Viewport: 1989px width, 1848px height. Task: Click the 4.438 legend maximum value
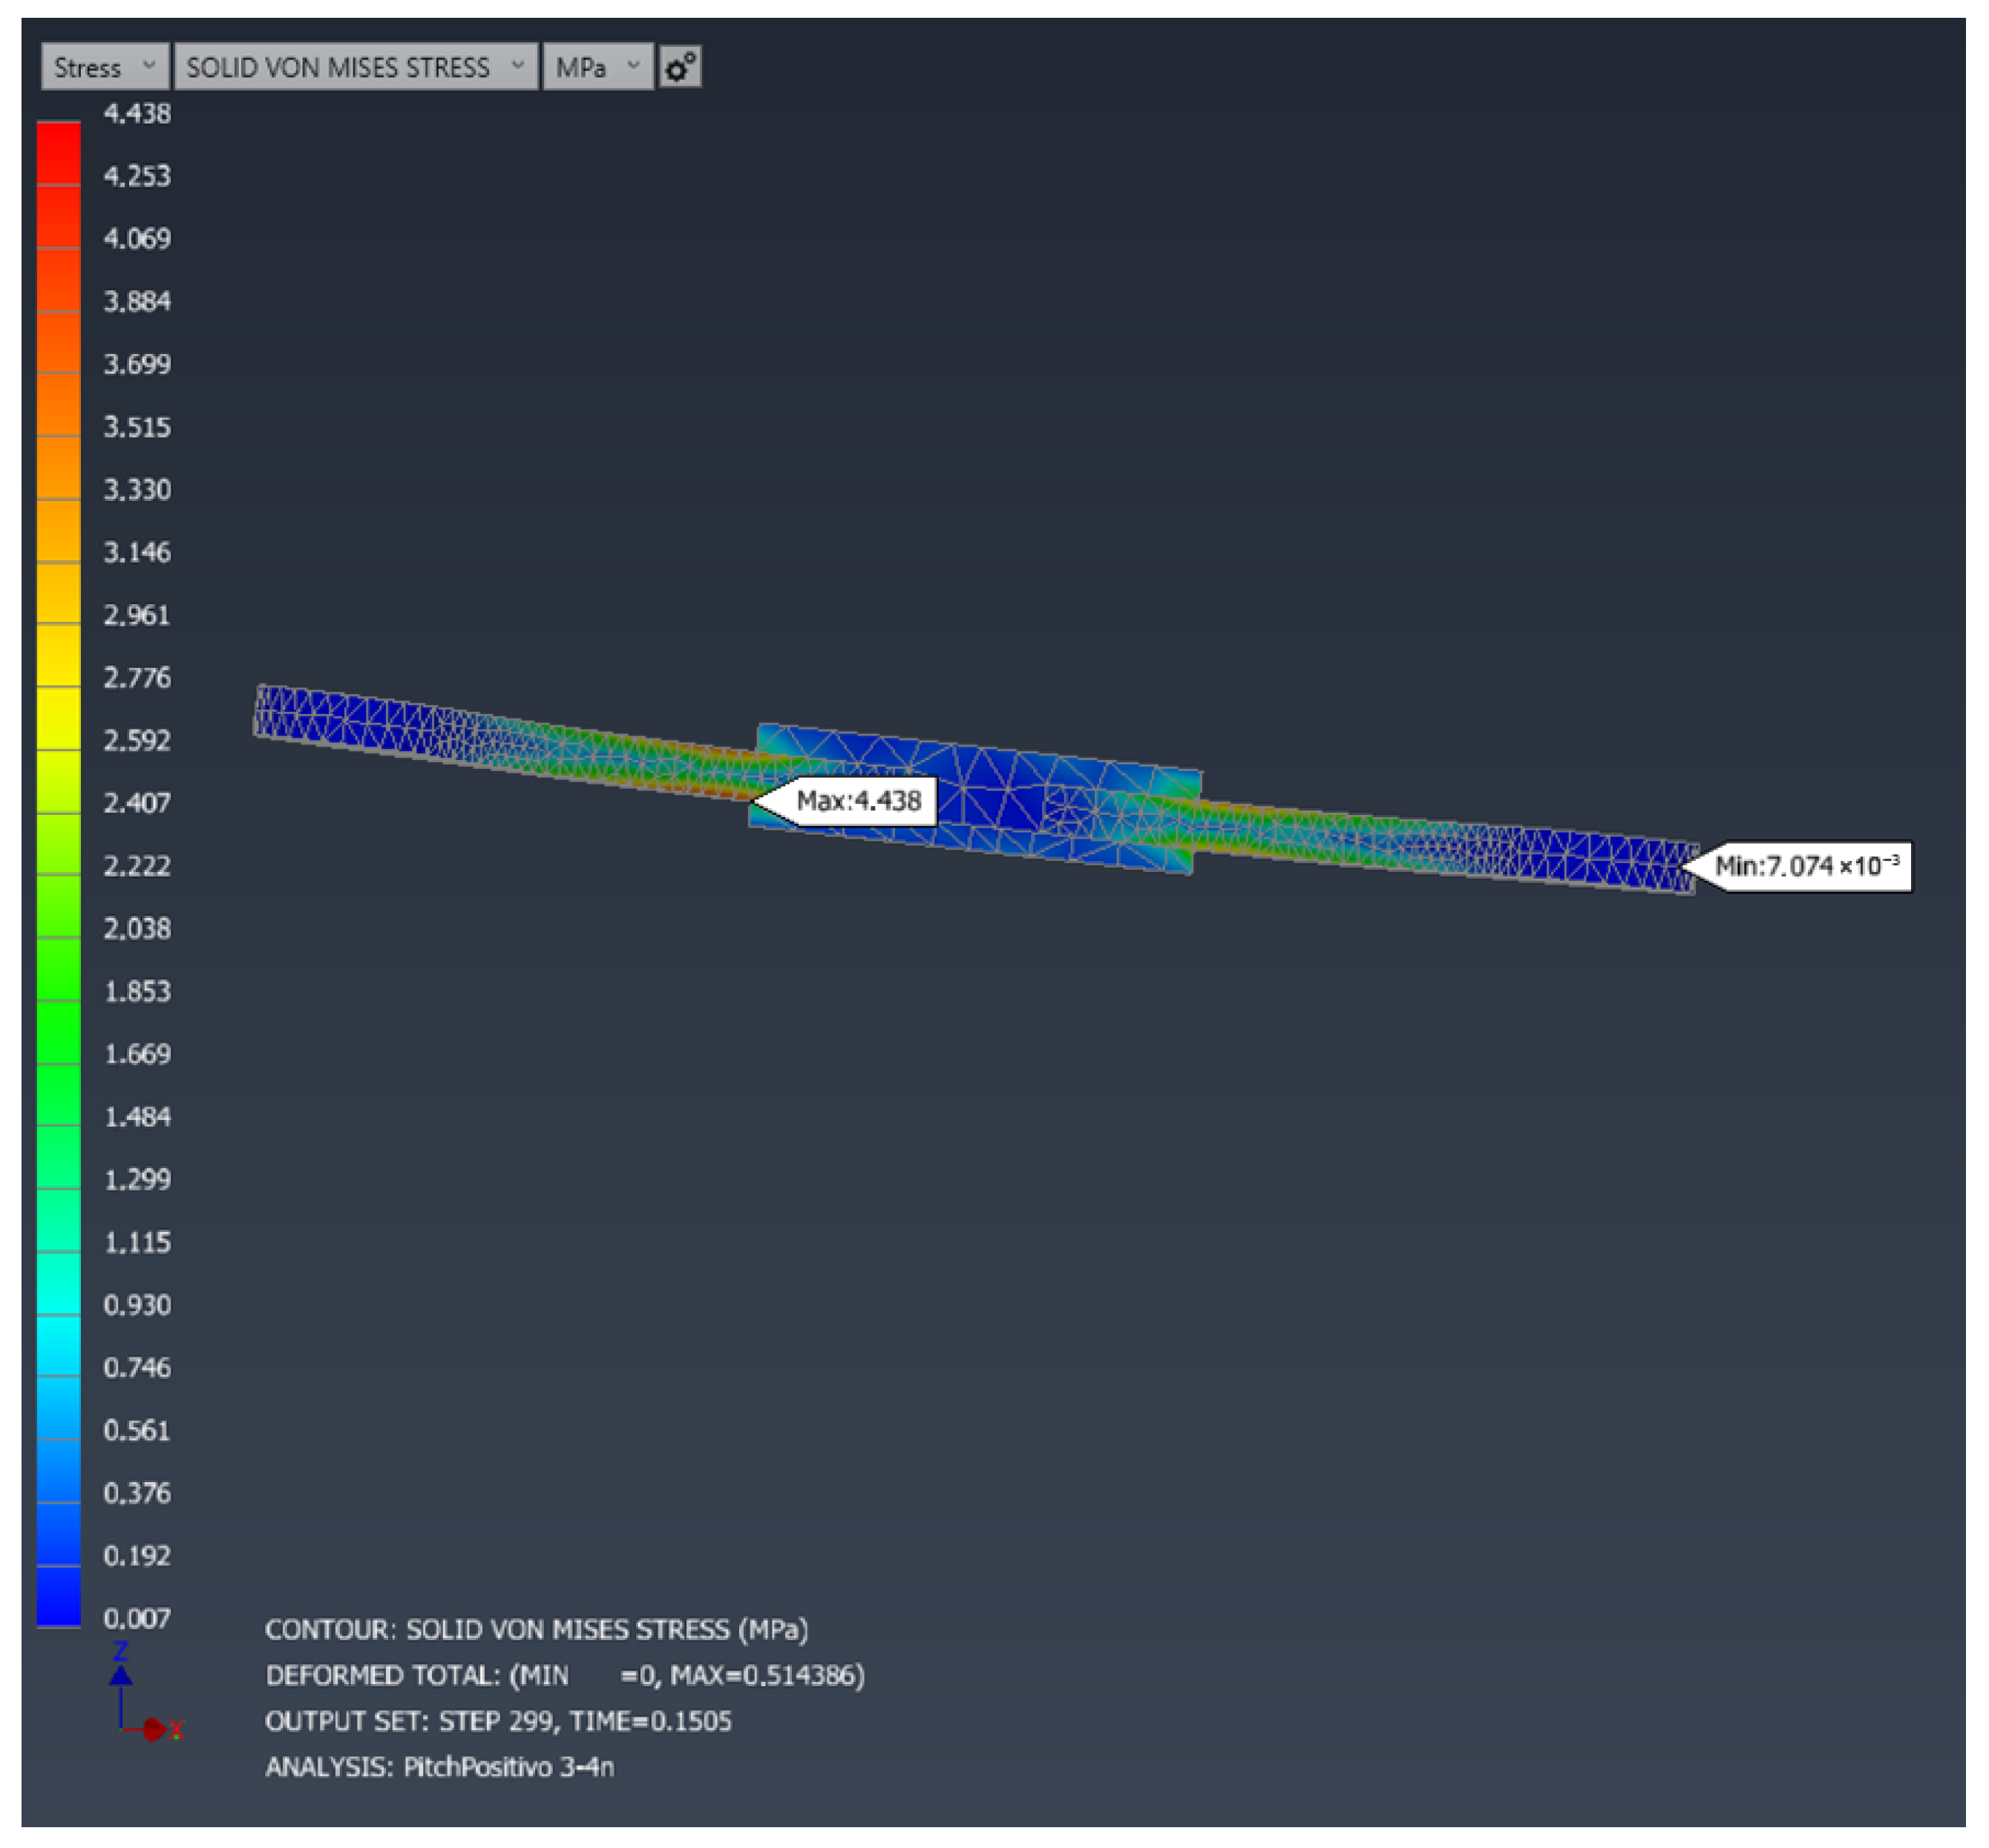point(137,114)
